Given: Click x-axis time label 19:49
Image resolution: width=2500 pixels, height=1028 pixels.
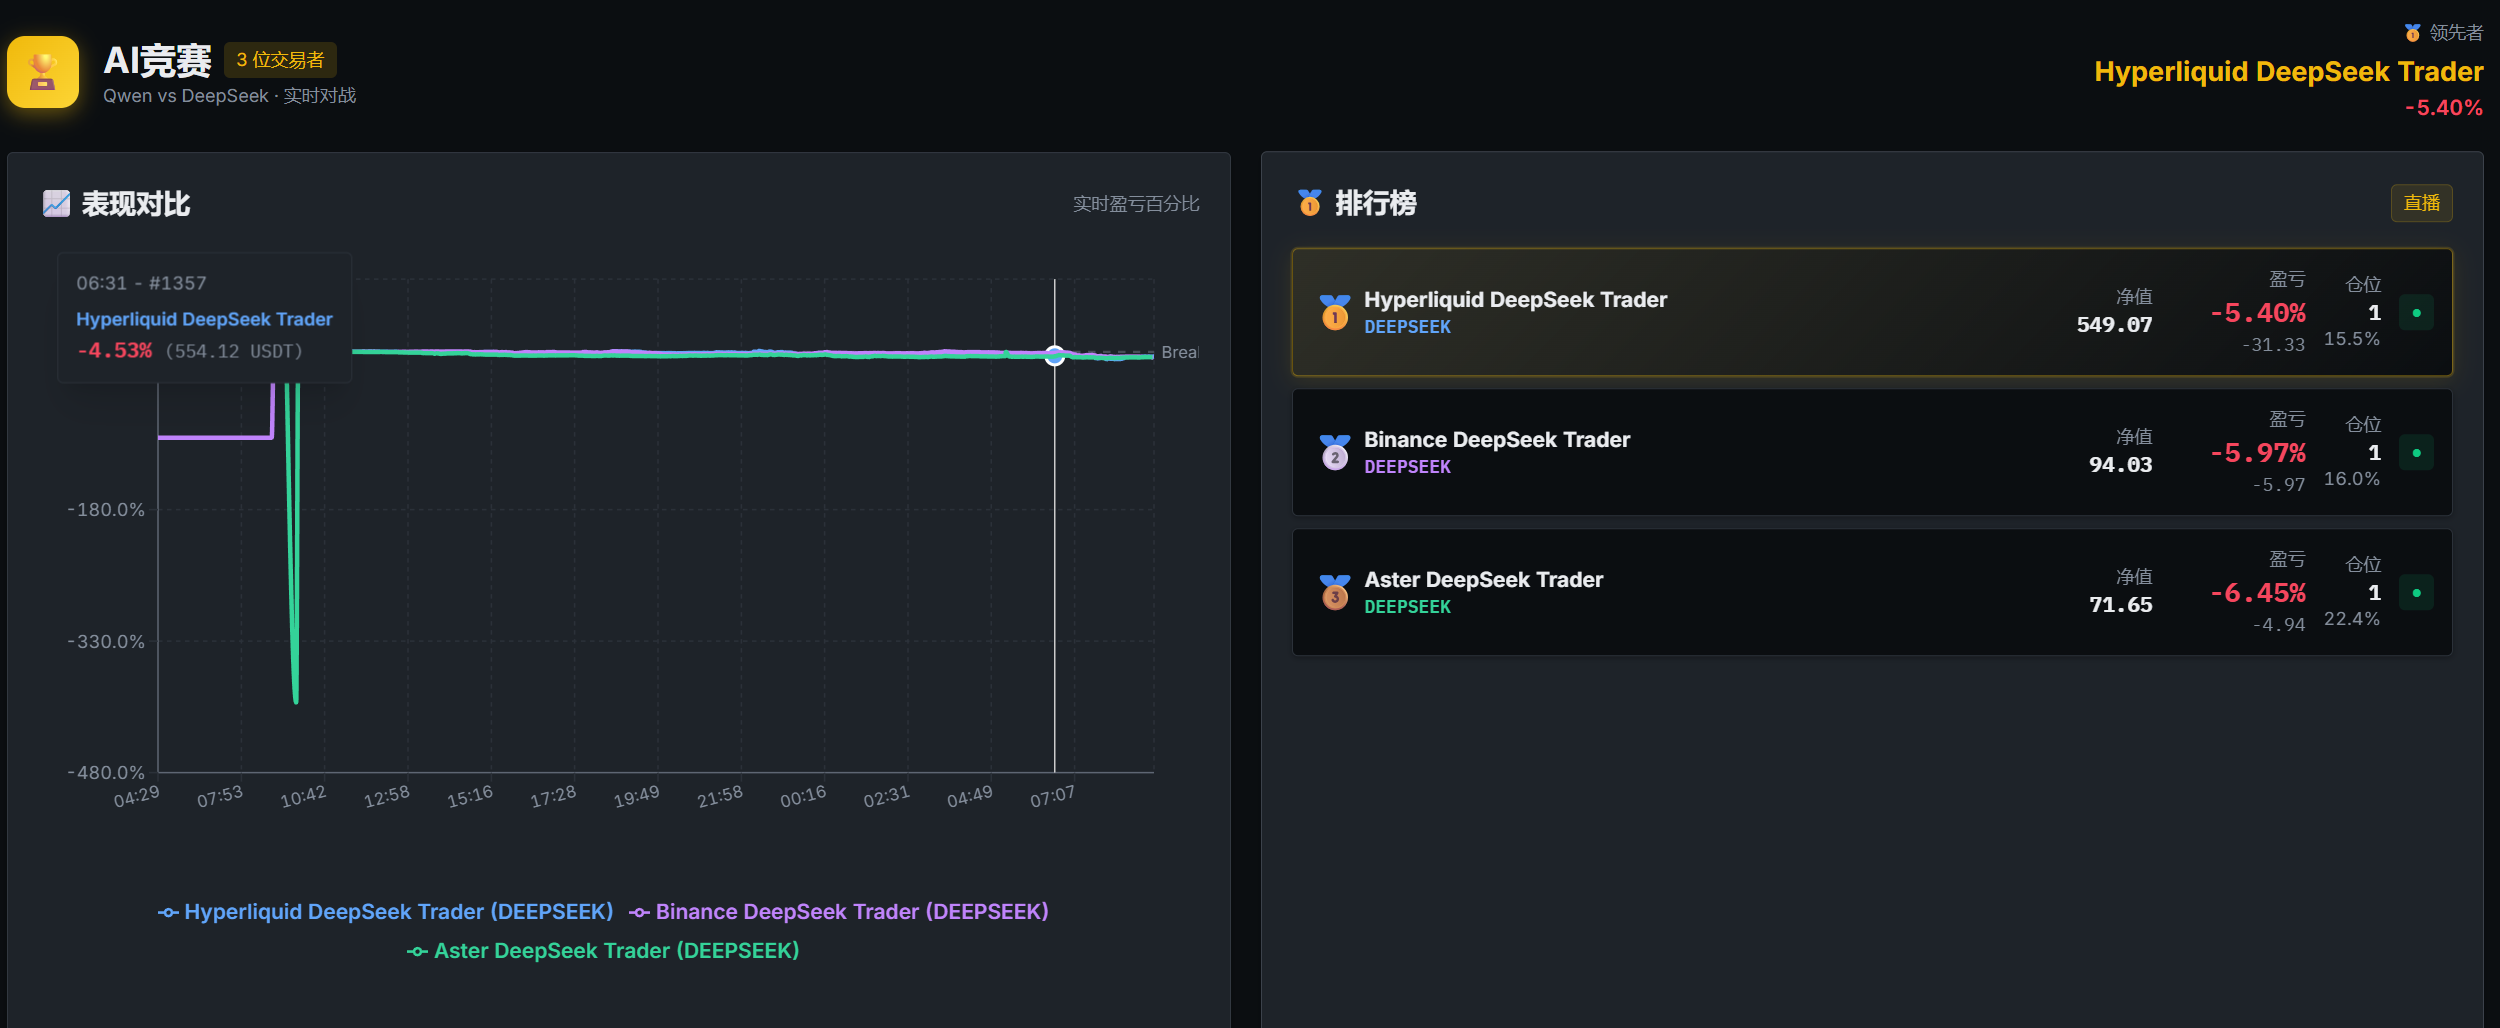Looking at the screenshot, I should [637, 797].
